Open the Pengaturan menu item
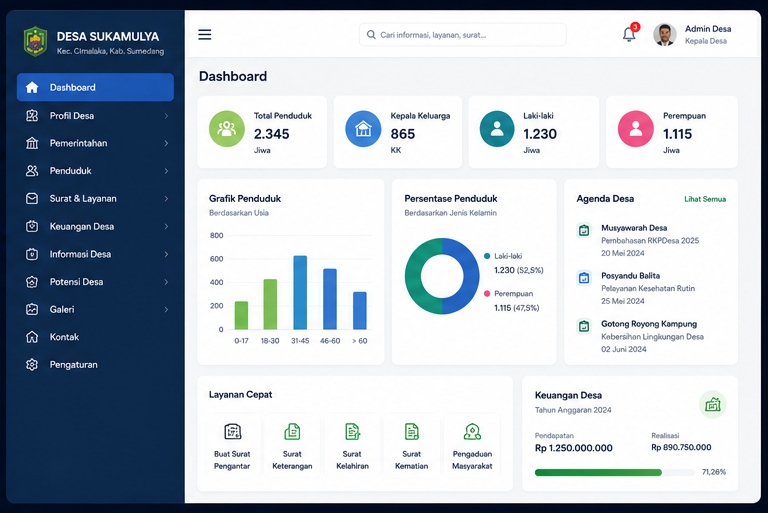 (x=96, y=365)
